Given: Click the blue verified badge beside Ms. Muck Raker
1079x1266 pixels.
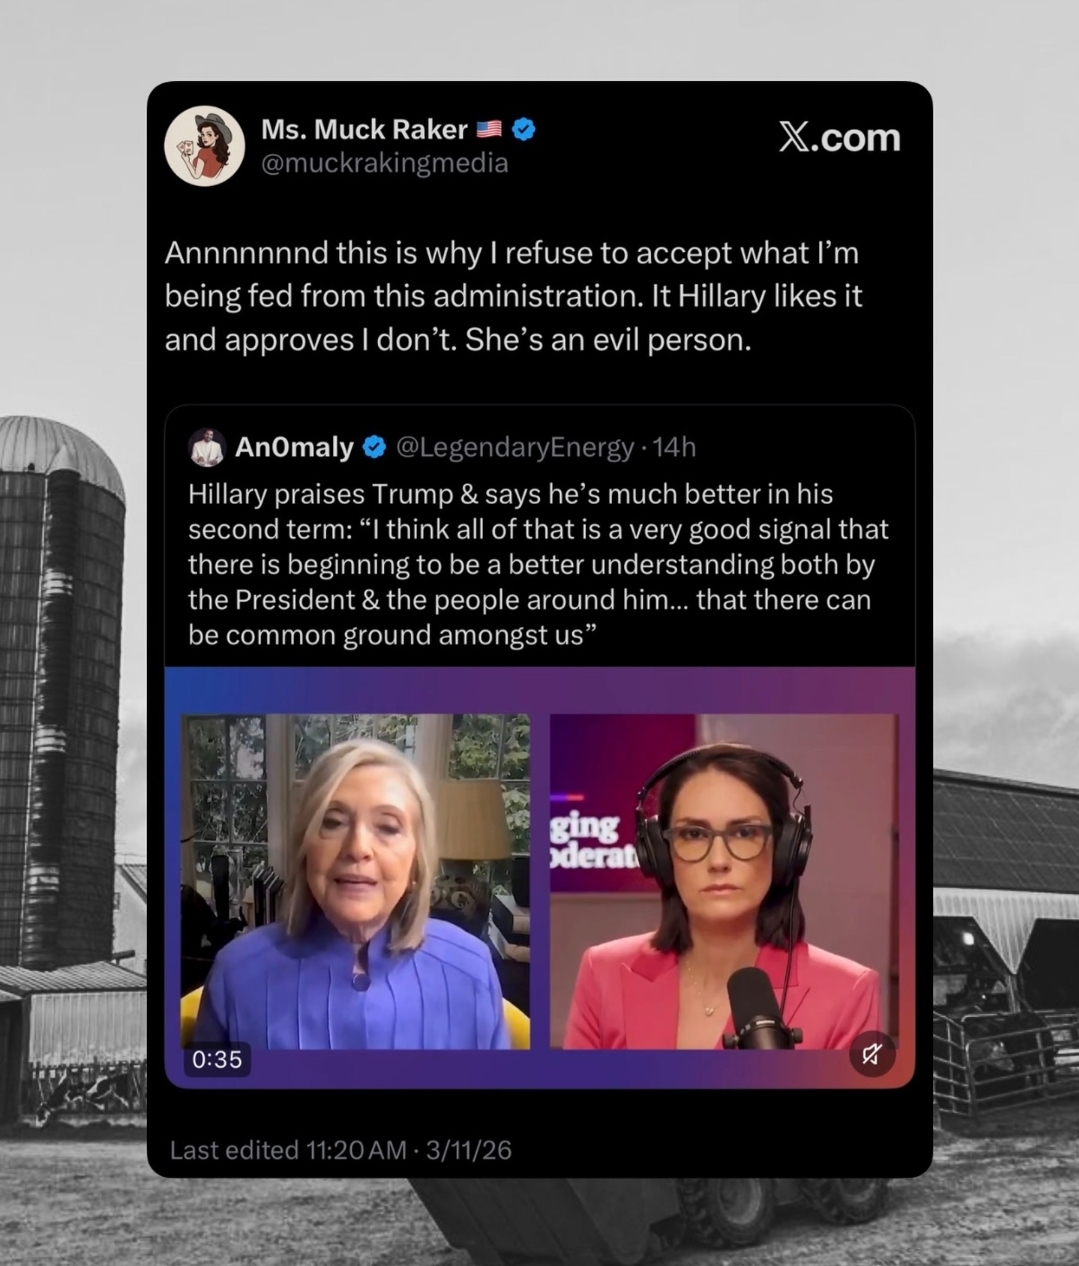Looking at the screenshot, I should [523, 129].
